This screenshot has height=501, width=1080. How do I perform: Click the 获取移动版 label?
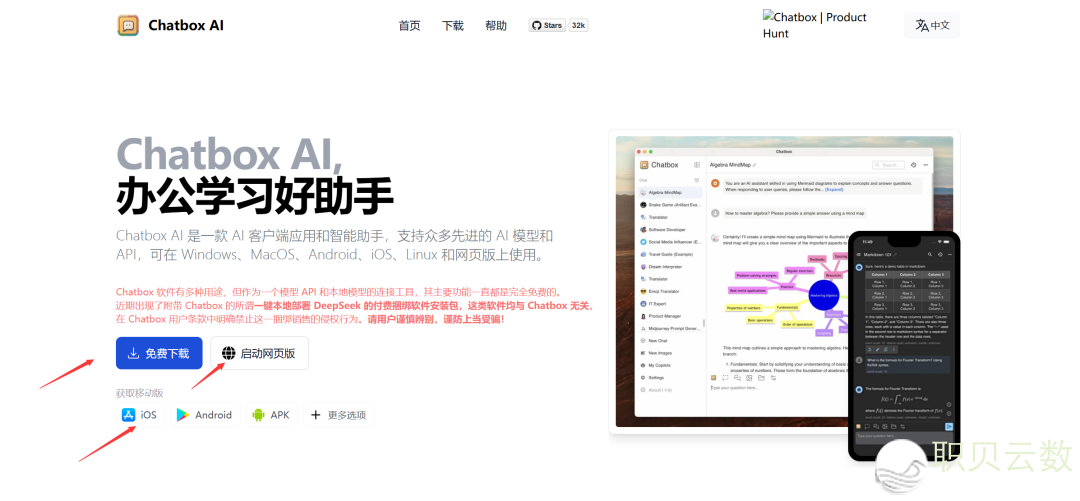click(140, 393)
